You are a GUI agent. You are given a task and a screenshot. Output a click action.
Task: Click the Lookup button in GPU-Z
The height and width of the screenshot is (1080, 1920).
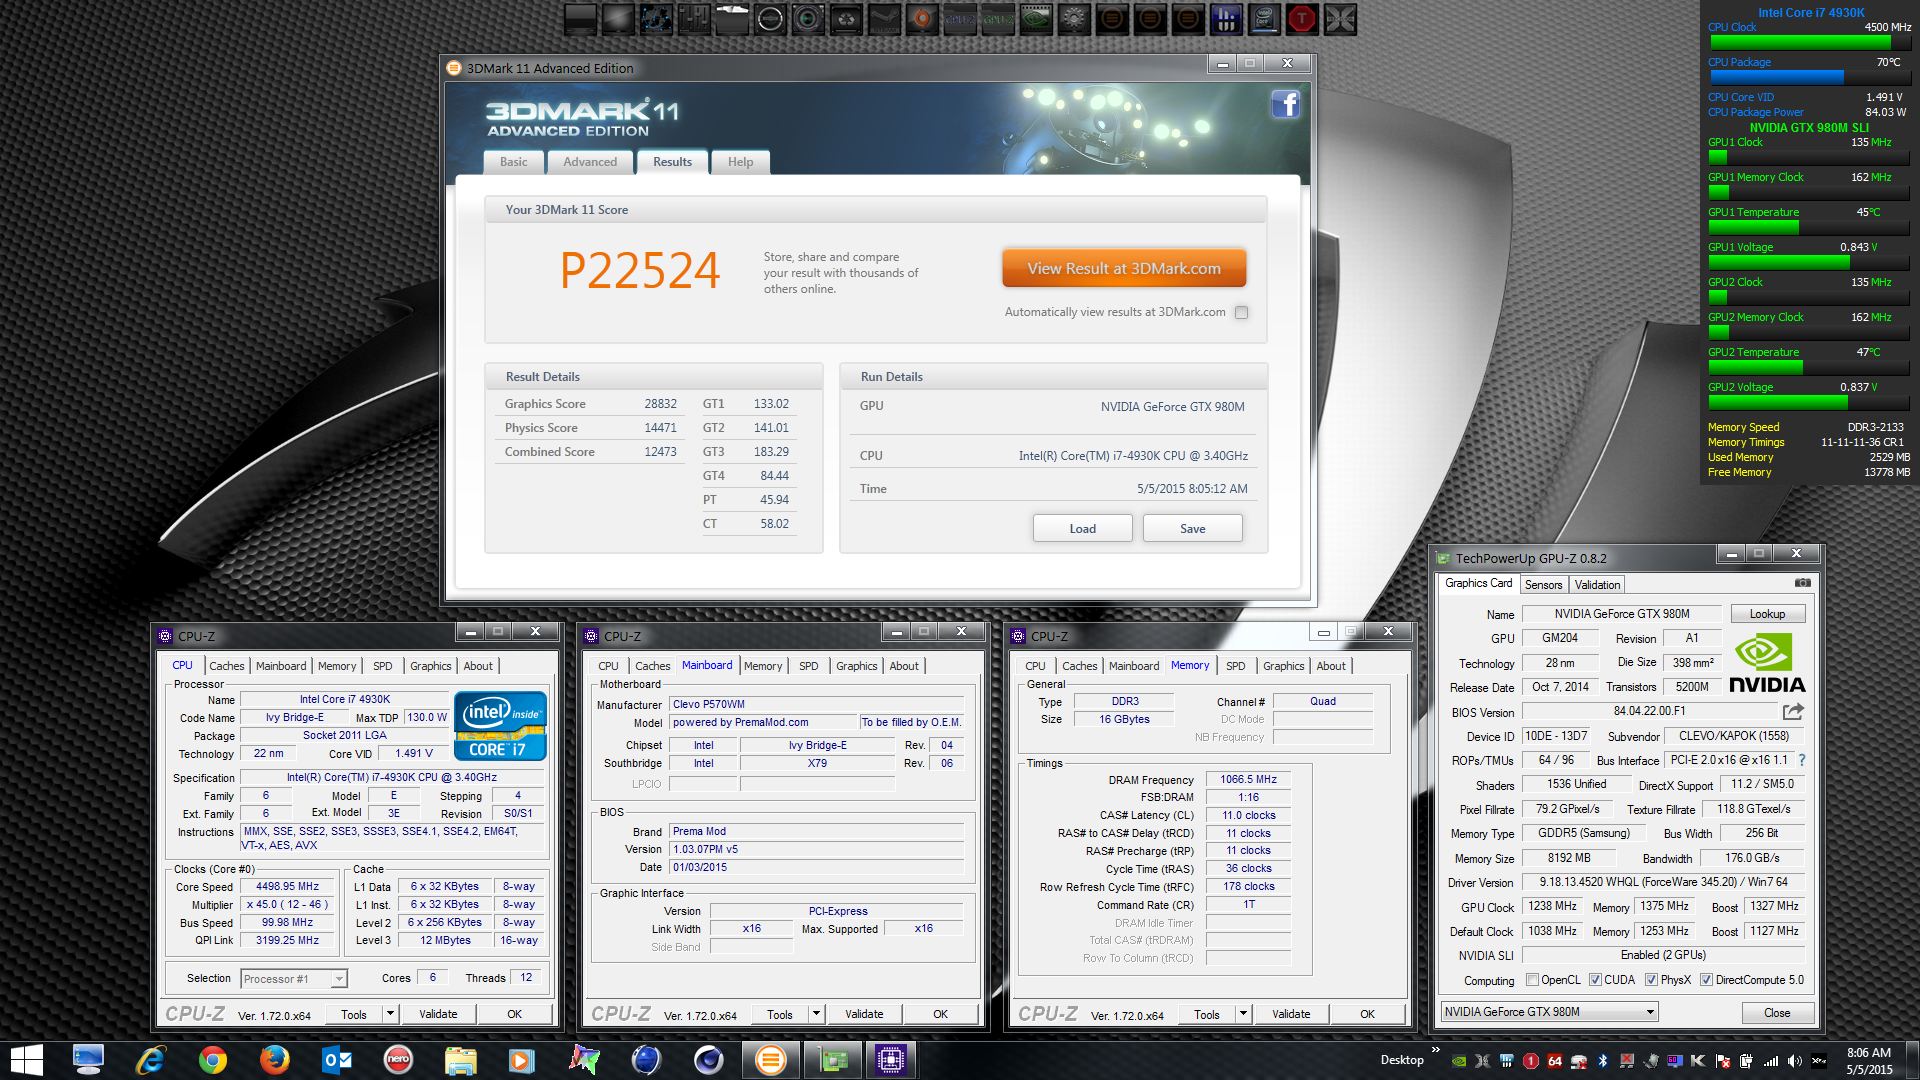click(x=1766, y=614)
